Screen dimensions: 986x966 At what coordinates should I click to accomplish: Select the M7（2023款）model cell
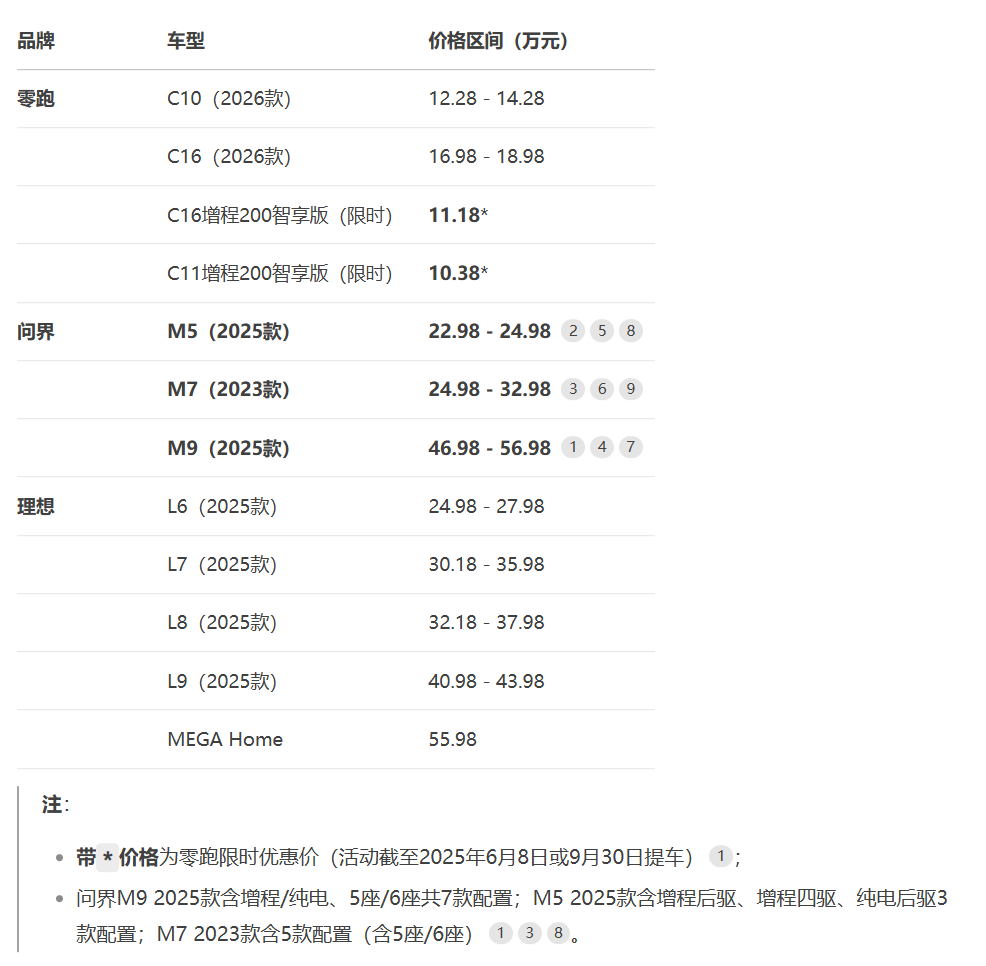point(229,389)
